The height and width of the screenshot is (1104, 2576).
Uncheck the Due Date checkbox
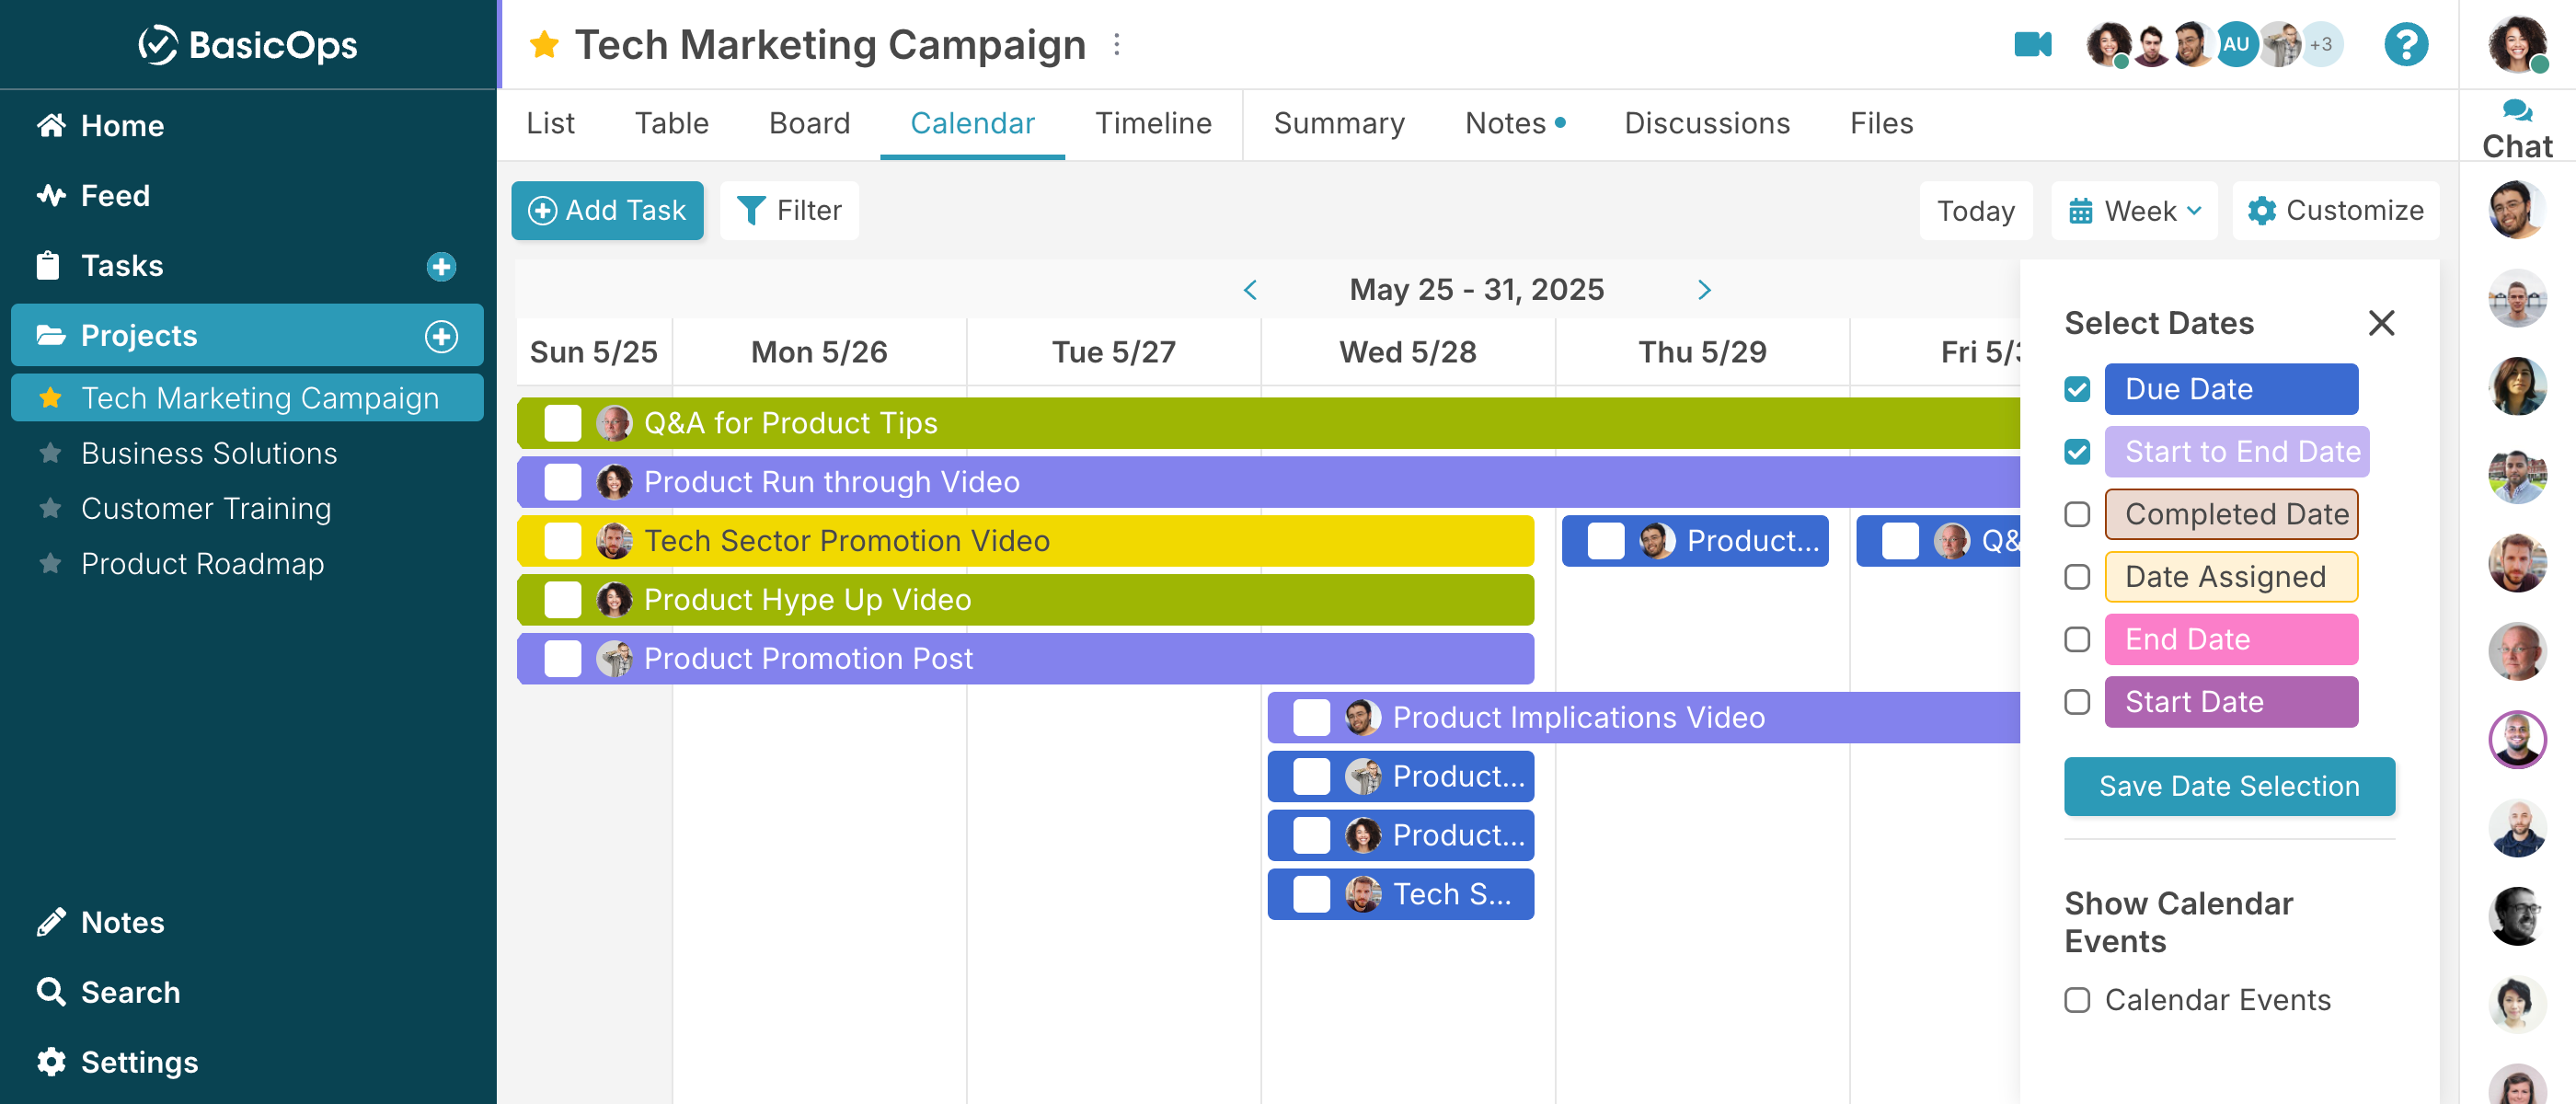[x=2077, y=389]
